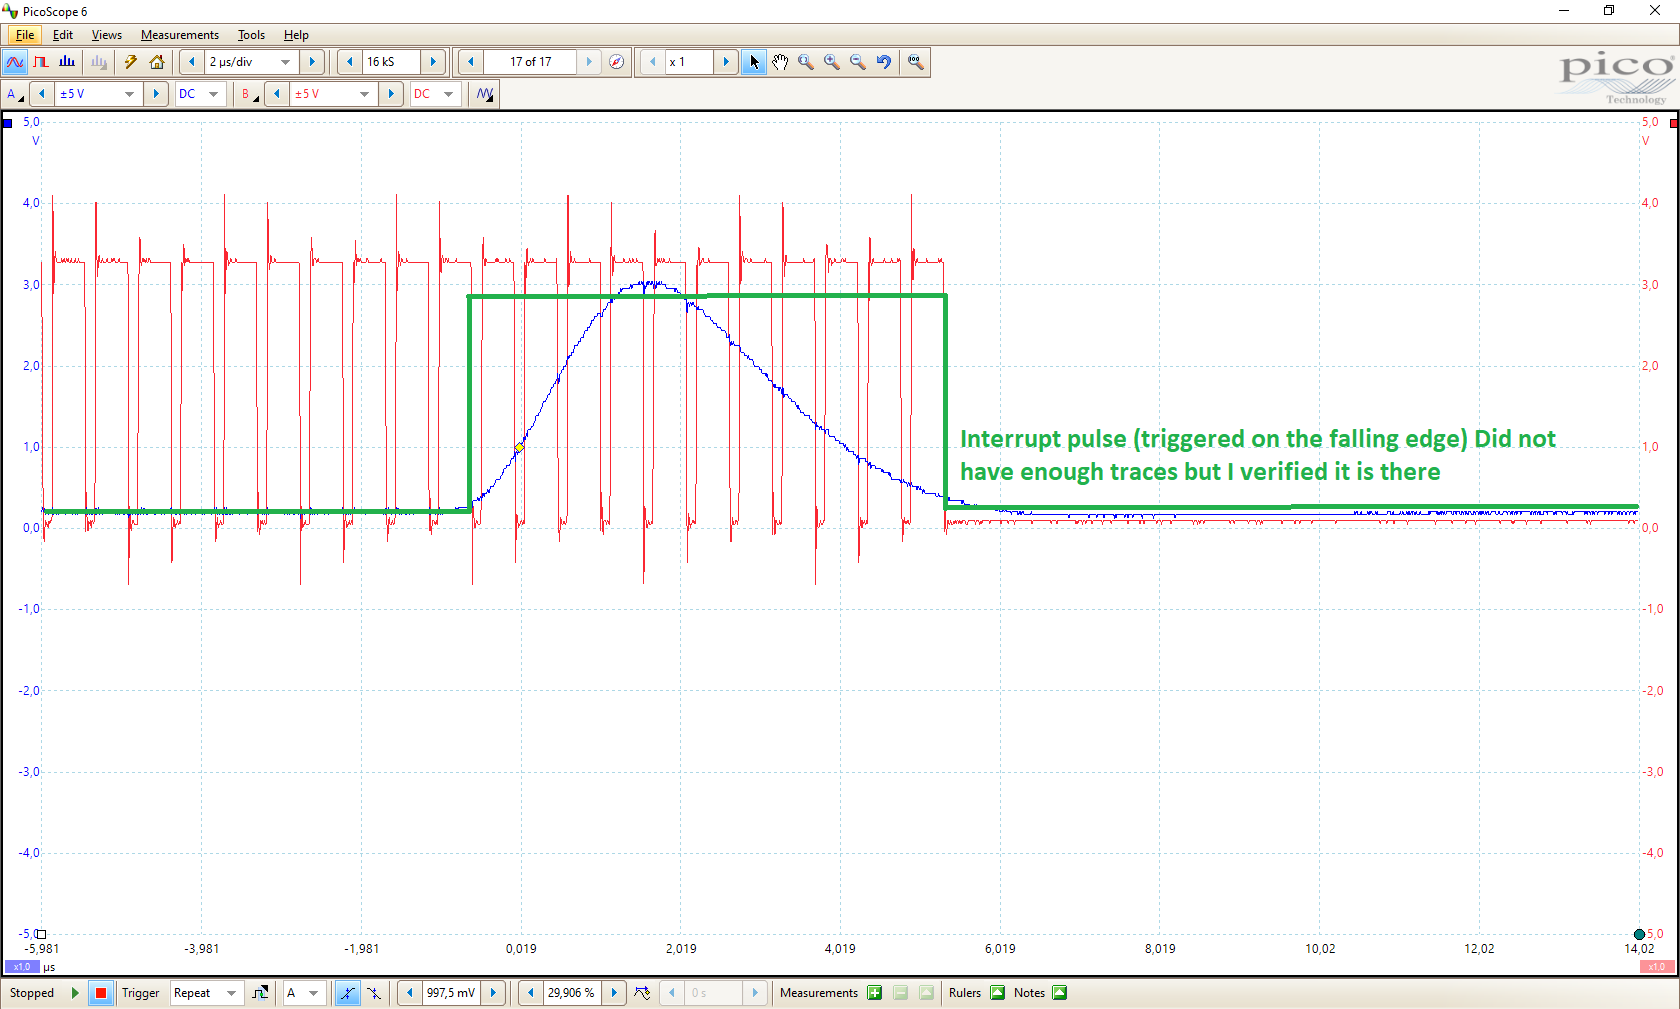Open the buffer navigator compass icon
This screenshot has width=1680, height=1009.
coord(617,62)
